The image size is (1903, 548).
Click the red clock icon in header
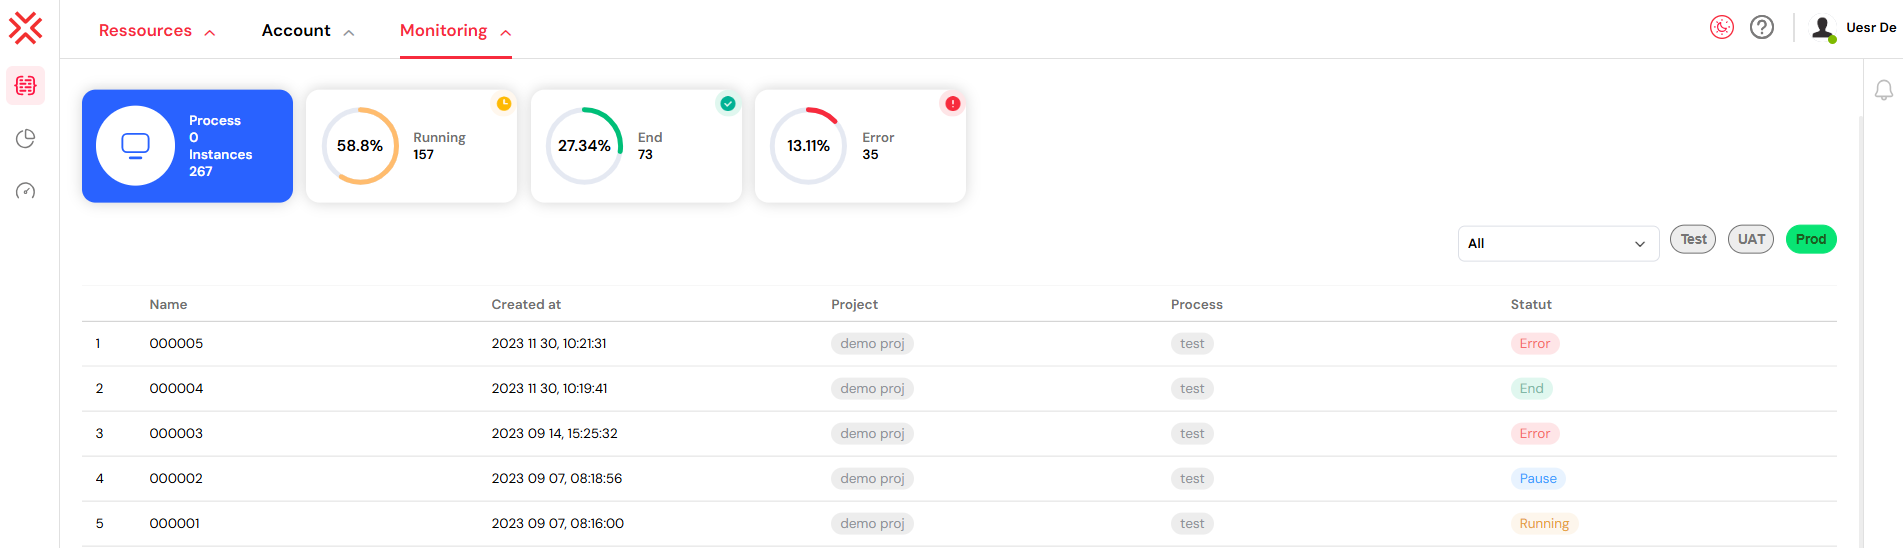pyautogui.click(x=1721, y=28)
